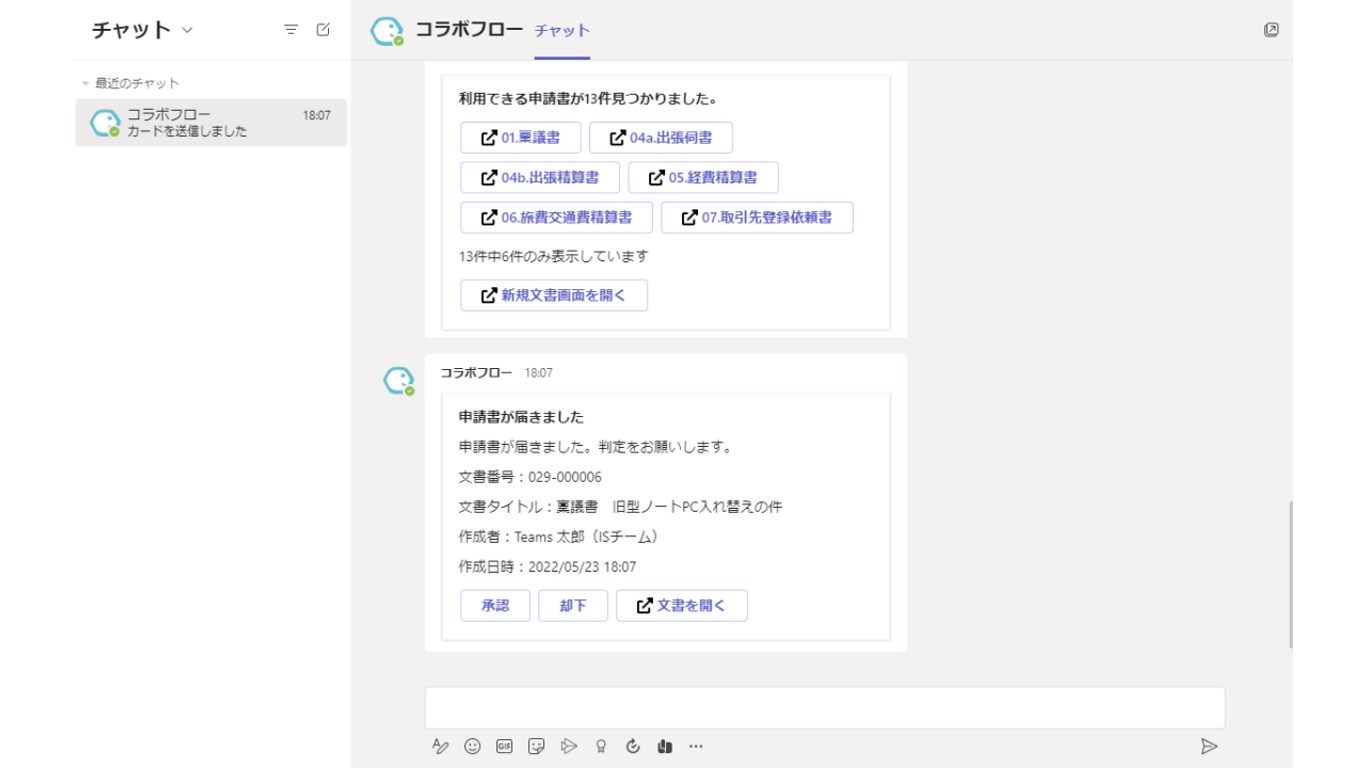Open the 06.旅費交通費精算書 form

pyautogui.click(x=556, y=218)
